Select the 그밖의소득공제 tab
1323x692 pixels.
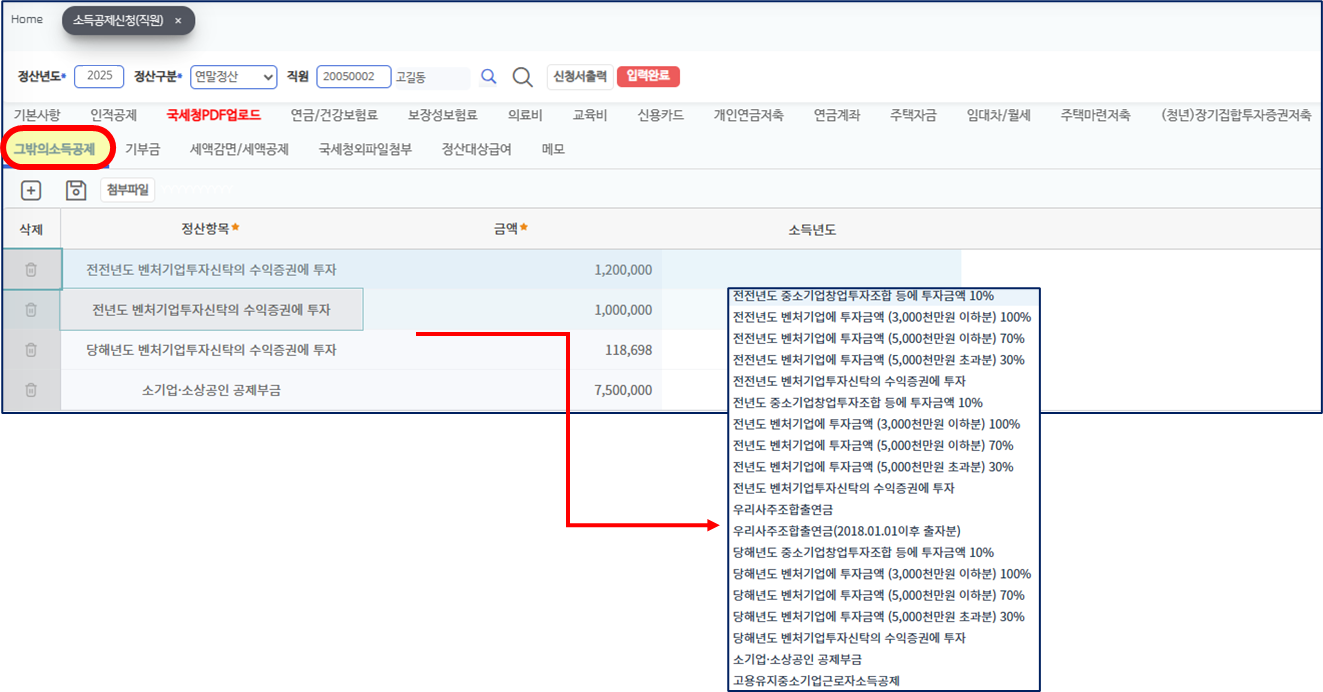[55, 149]
